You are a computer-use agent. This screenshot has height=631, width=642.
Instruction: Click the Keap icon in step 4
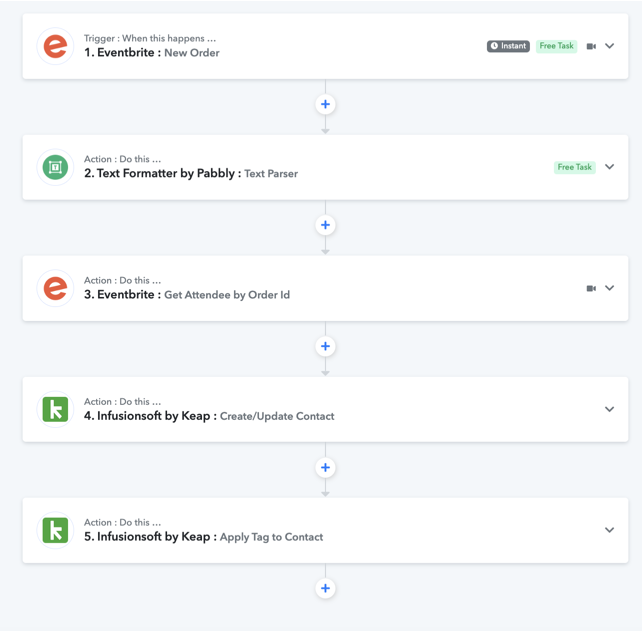(x=55, y=409)
